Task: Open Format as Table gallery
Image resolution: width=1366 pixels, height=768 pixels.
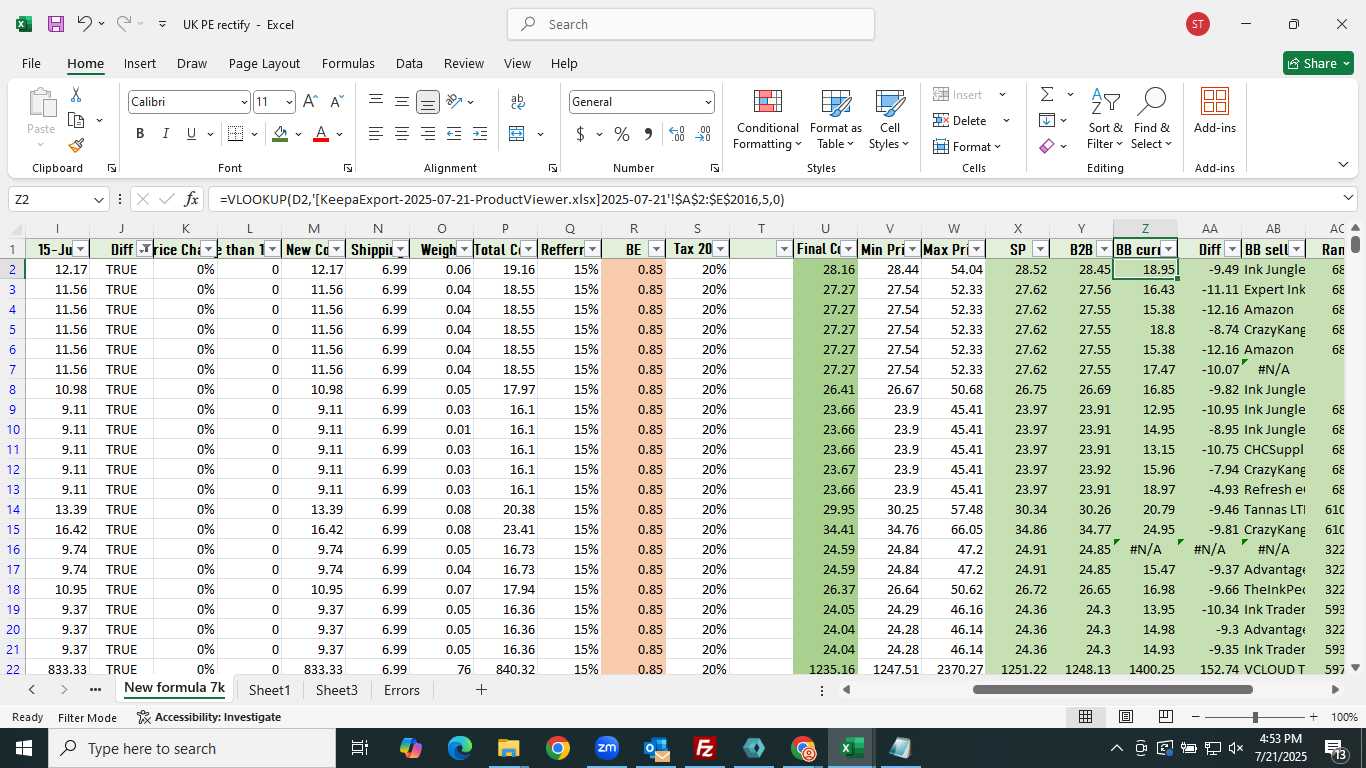Action: (835, 119)
